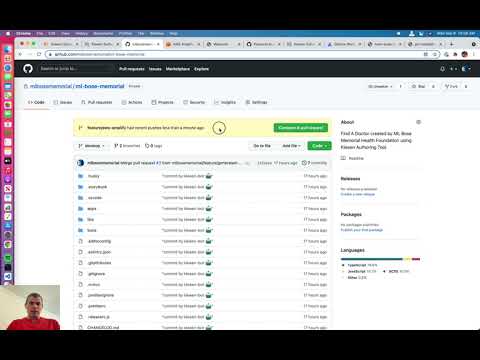This screenshot has height=360, width=480.
Task: Click Create a new release link
Action: [358, 194]
